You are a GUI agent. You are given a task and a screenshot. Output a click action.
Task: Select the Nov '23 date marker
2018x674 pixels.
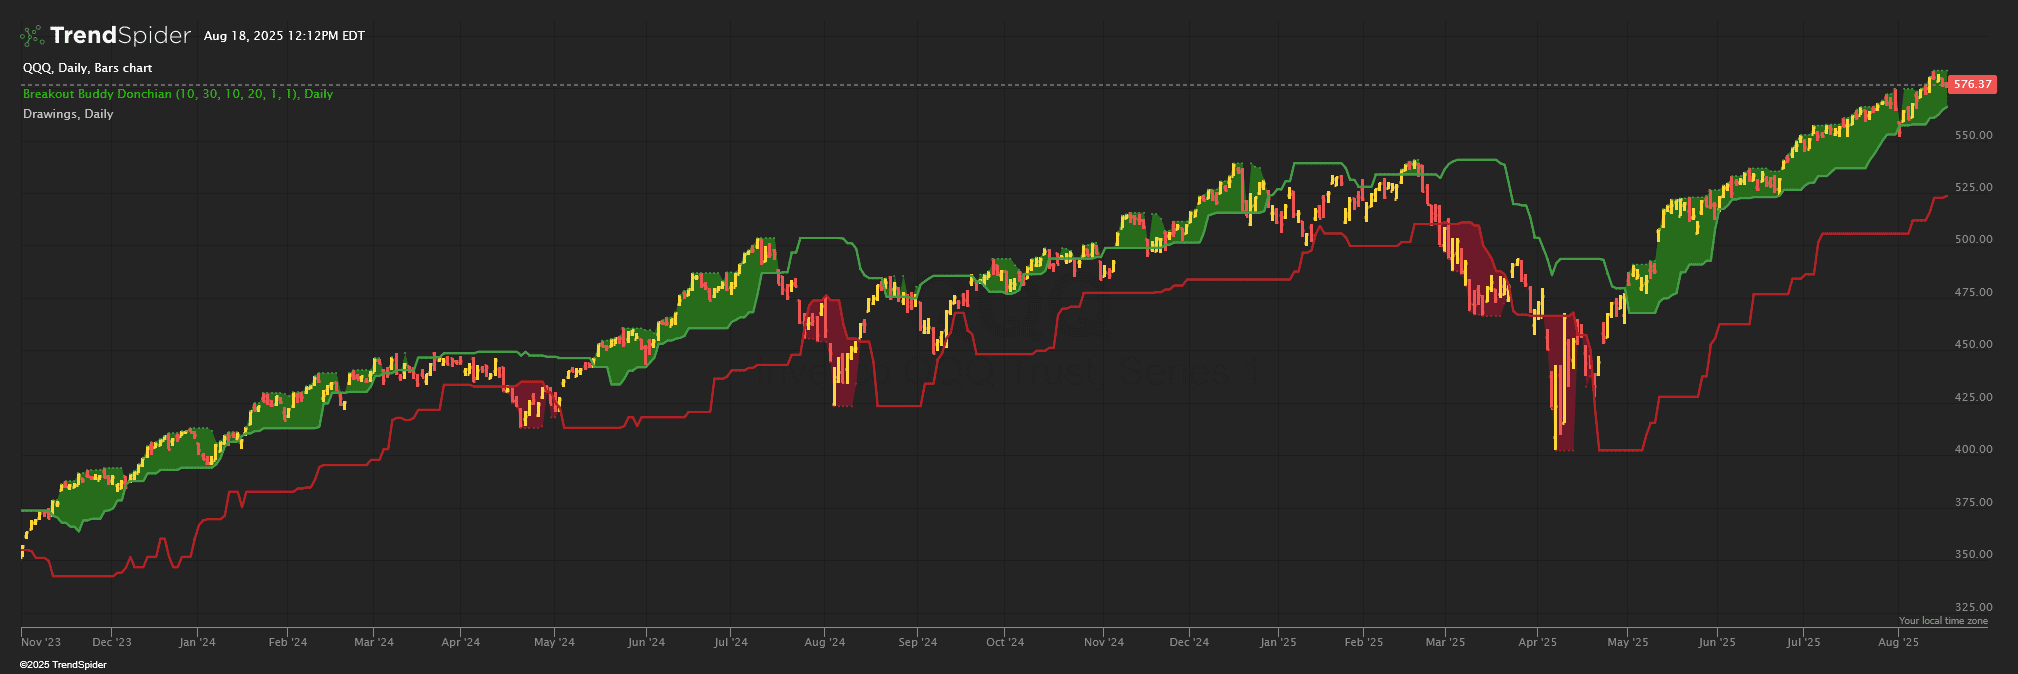point(41,642)
